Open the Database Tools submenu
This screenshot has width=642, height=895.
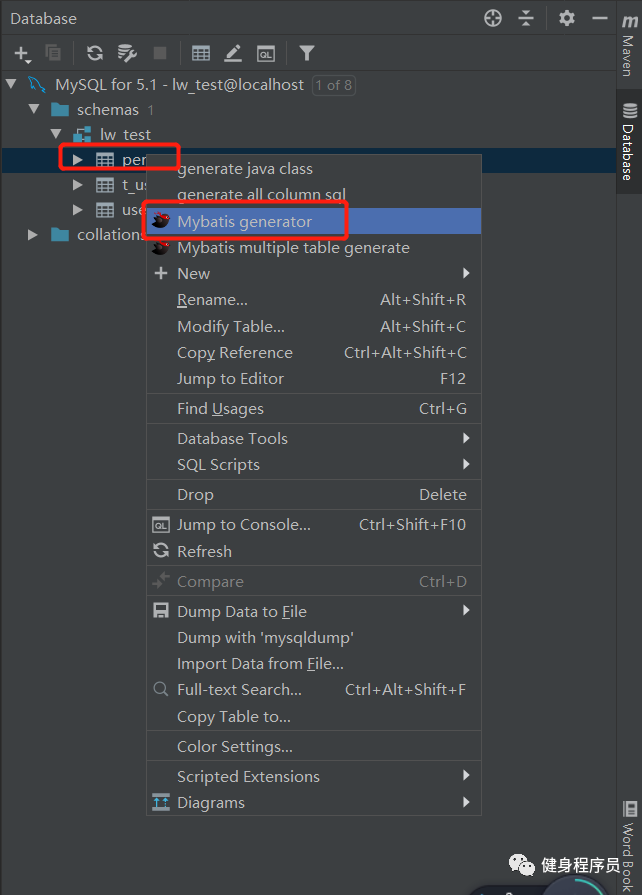pos(232,439)
